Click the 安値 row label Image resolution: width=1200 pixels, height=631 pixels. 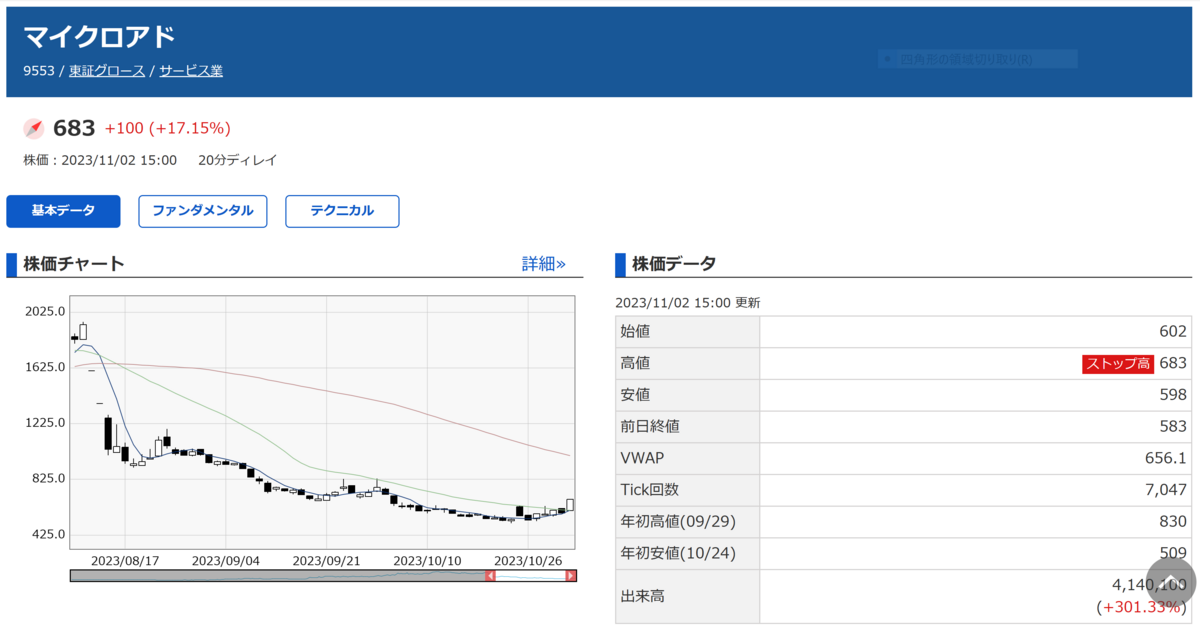636,394
